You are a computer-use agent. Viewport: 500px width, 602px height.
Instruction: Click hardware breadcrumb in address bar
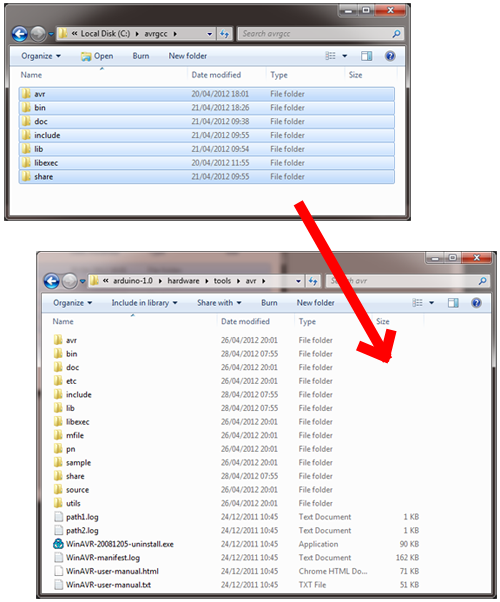pyautogui.click(x=183, y=281)
